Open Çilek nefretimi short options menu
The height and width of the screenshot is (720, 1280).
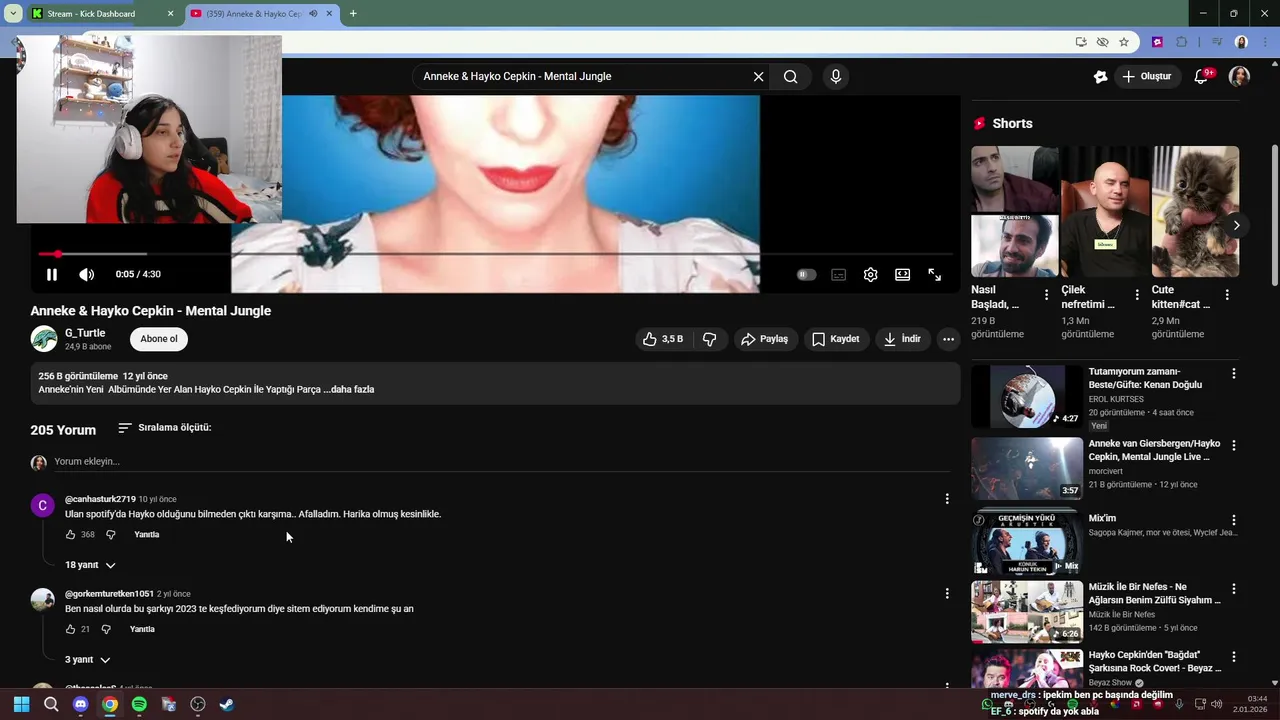[x=1137, y=295]
